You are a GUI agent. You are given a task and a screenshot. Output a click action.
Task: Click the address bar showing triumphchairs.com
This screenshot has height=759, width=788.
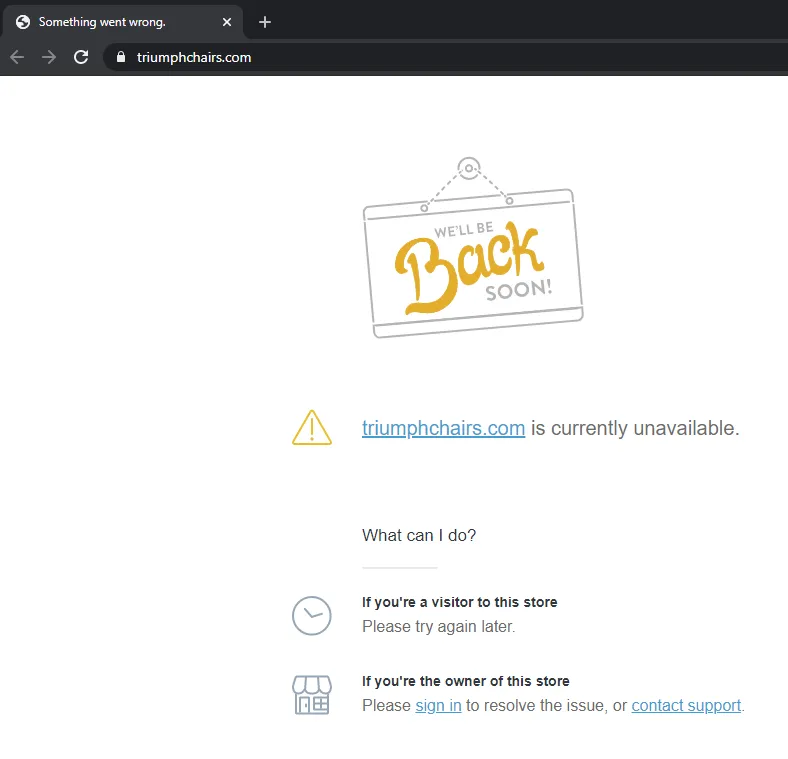(x=445, y=57)
